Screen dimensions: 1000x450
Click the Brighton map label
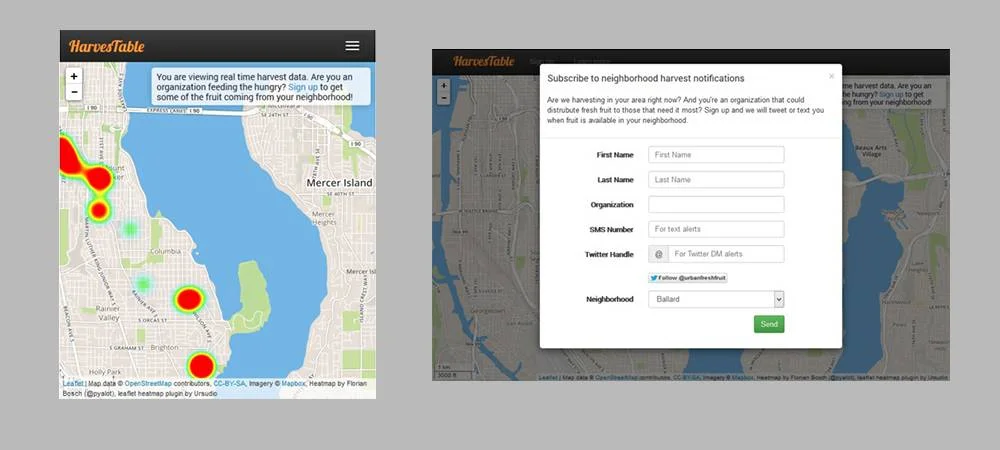pos(165,348)
